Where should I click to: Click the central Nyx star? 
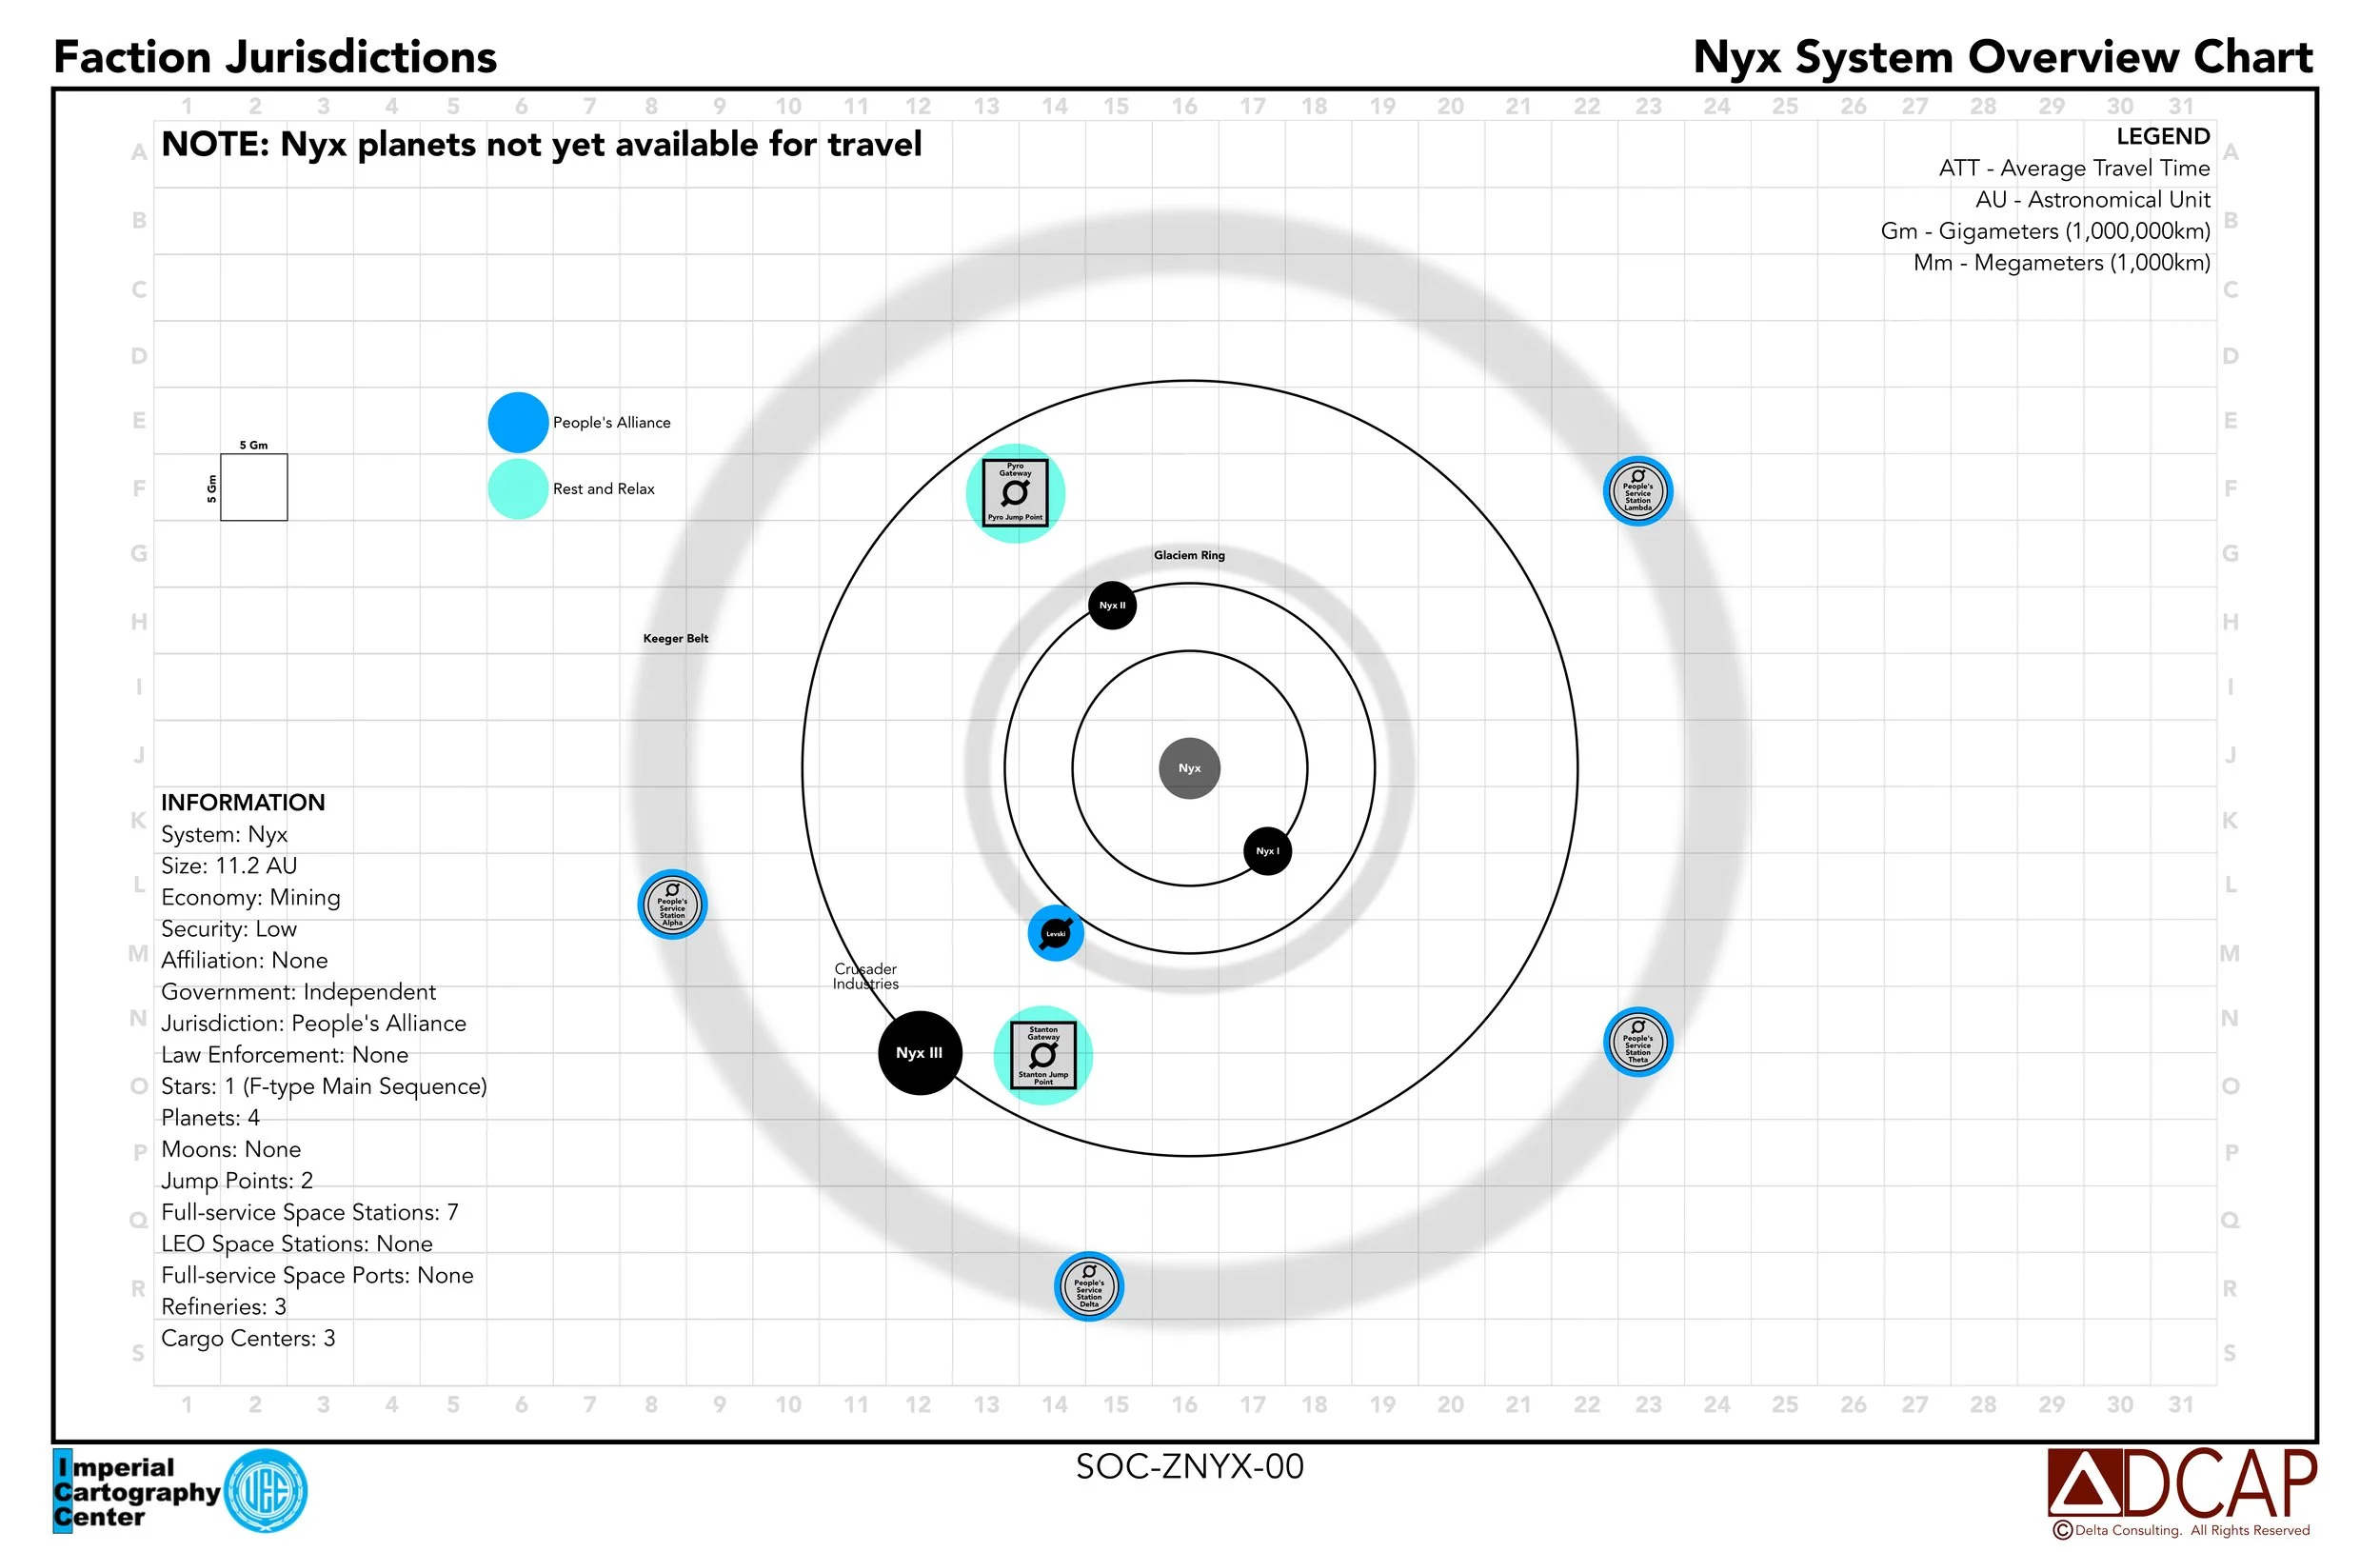pyautogui.click(x=1189, y=768)
